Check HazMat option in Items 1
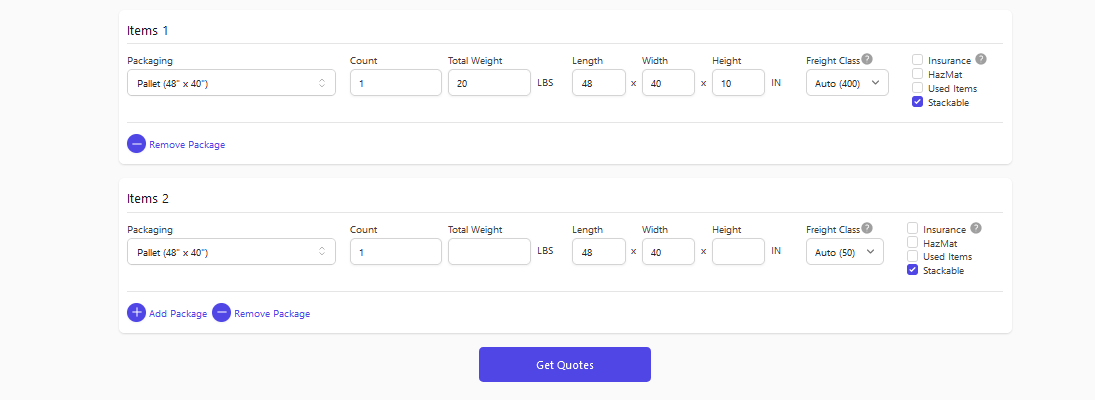 (x=918, y=73)
